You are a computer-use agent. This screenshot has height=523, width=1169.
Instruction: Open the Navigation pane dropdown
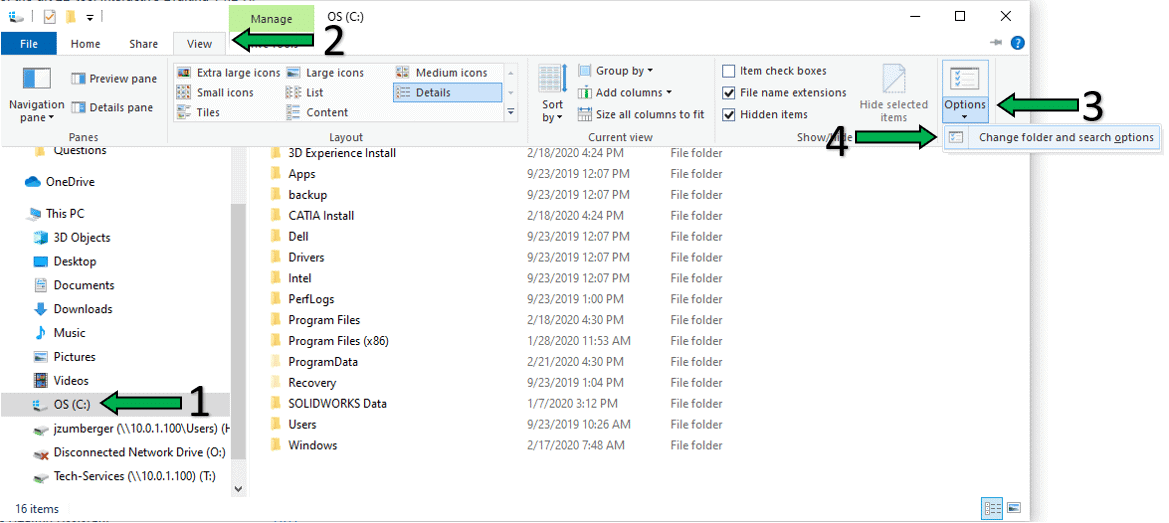(x=37, y=97)
